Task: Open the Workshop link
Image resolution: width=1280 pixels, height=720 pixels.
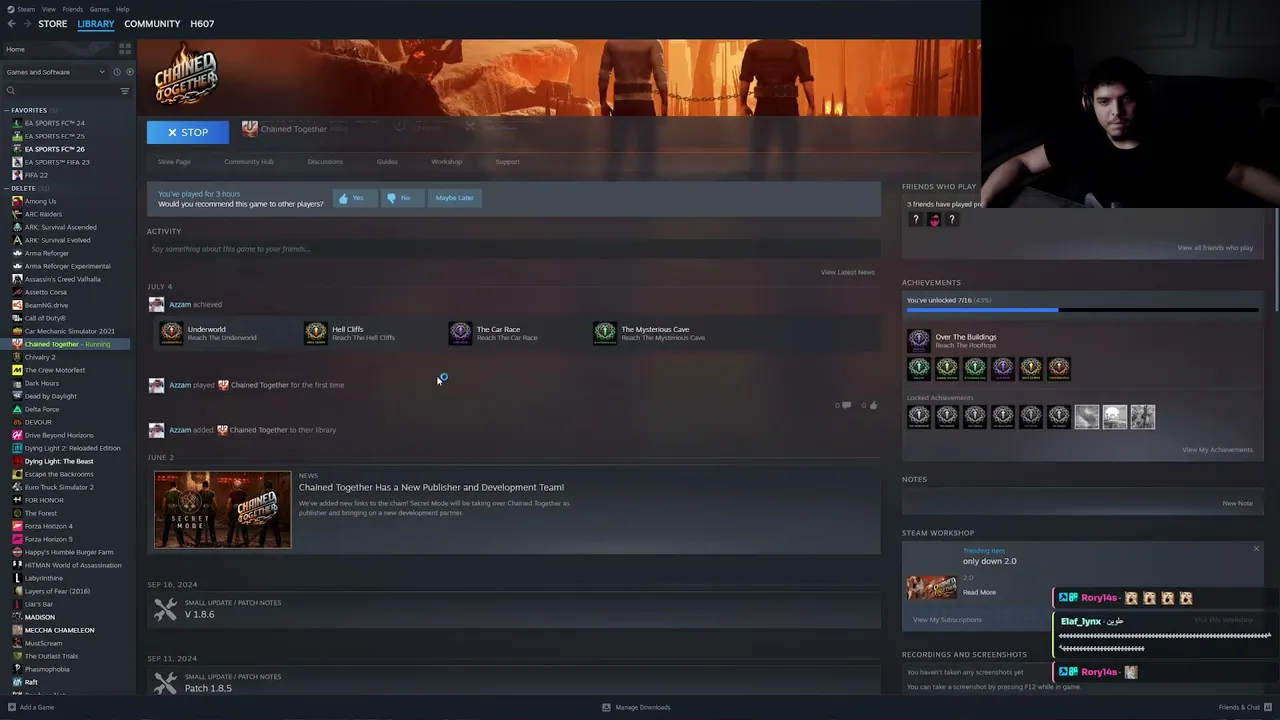Action: click(447, 162)
